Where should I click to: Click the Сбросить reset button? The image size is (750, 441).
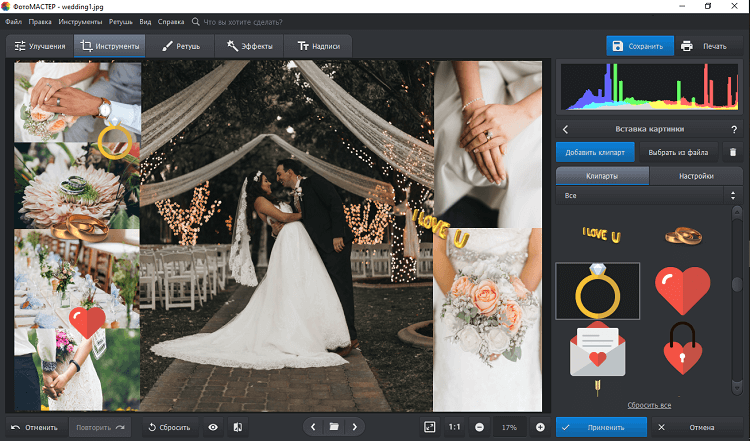pos(169,427)
